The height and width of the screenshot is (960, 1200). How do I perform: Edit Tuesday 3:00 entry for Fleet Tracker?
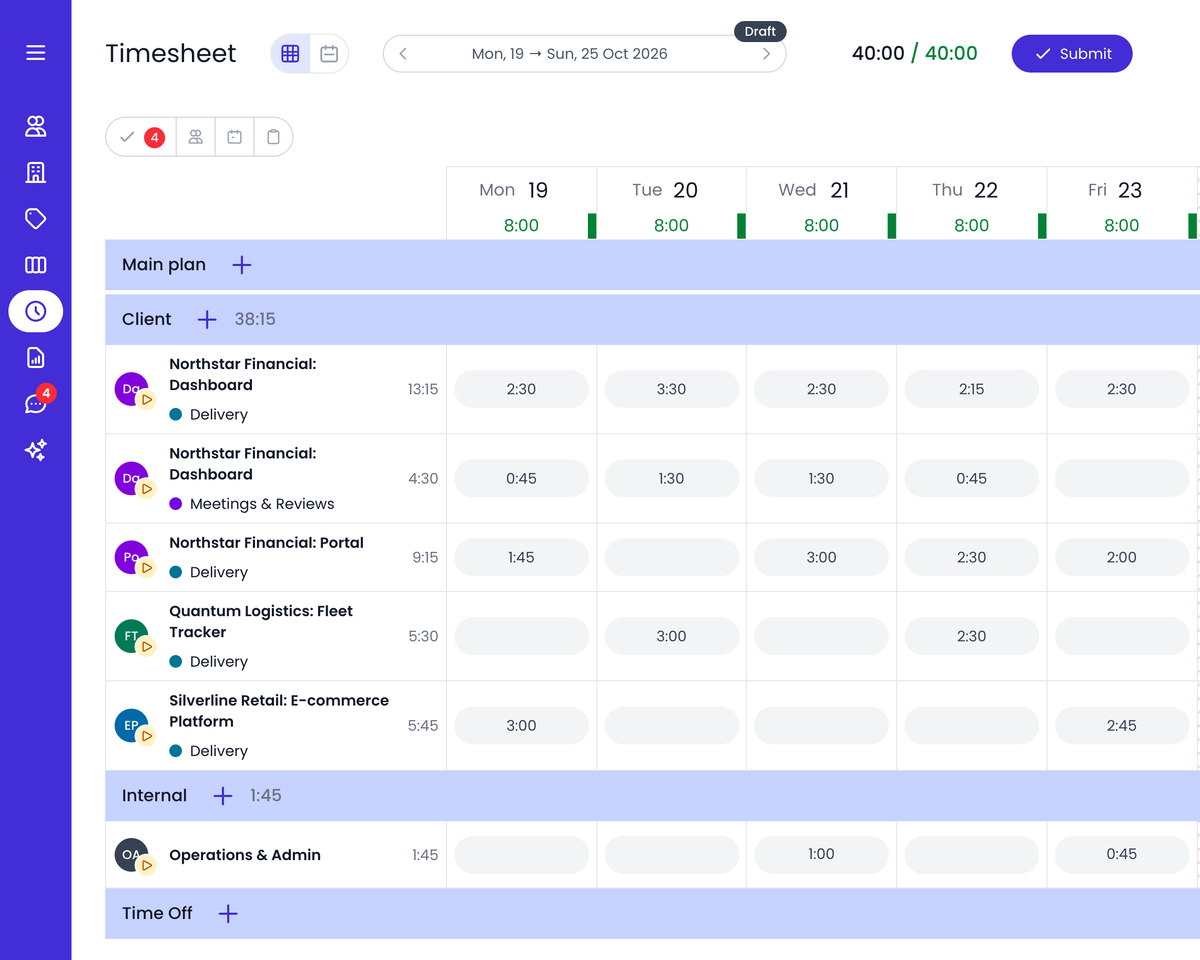pyautogui.click(x=671, y=636)
